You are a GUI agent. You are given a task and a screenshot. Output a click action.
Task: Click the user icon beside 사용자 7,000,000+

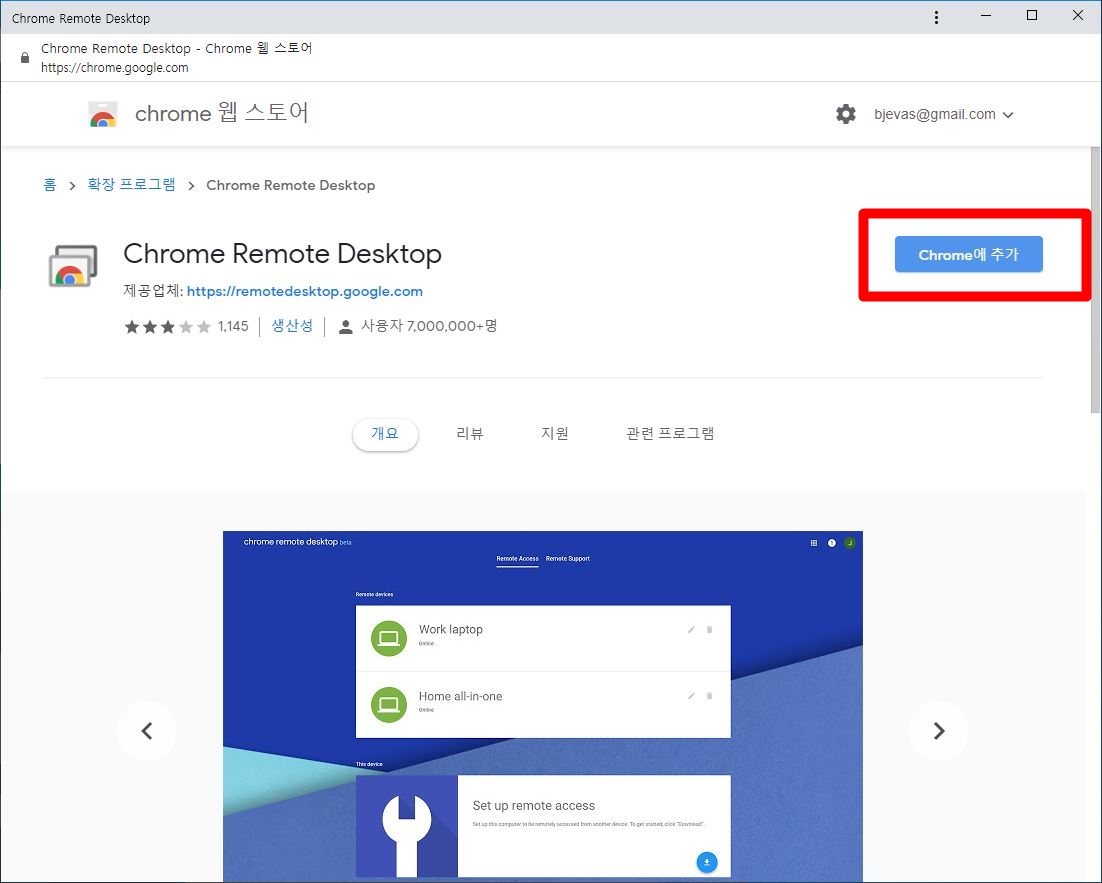[x=345, y=327]
